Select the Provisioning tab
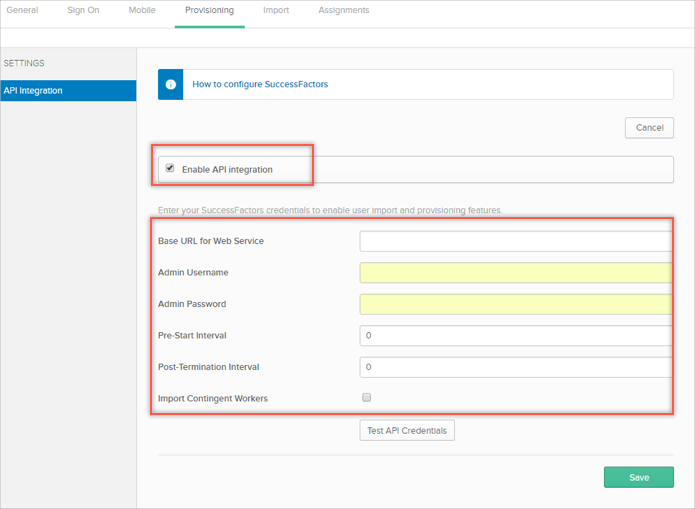Viewport: 695px width, 509px height. click(x=209, y=11)
